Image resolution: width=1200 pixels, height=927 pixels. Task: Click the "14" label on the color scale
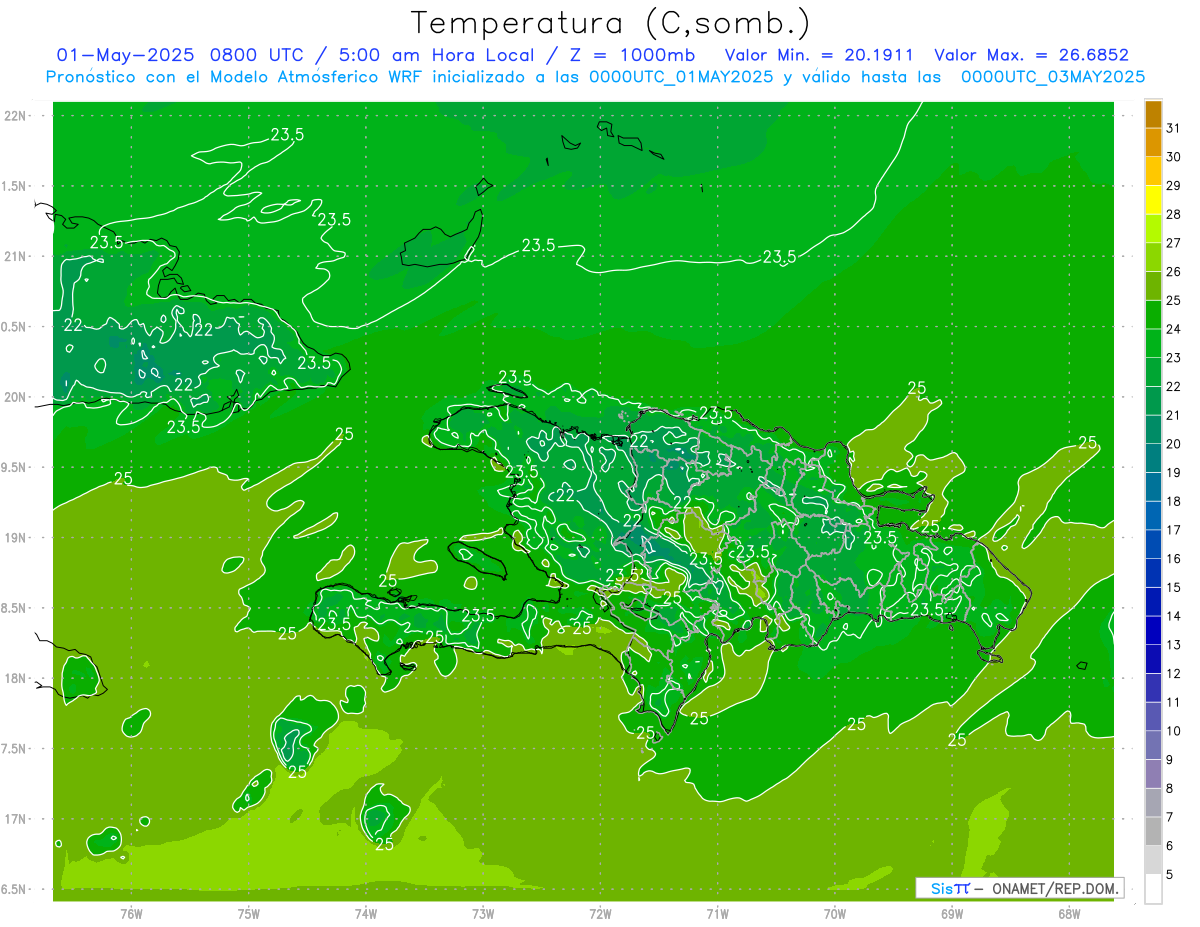[1173, 616]
